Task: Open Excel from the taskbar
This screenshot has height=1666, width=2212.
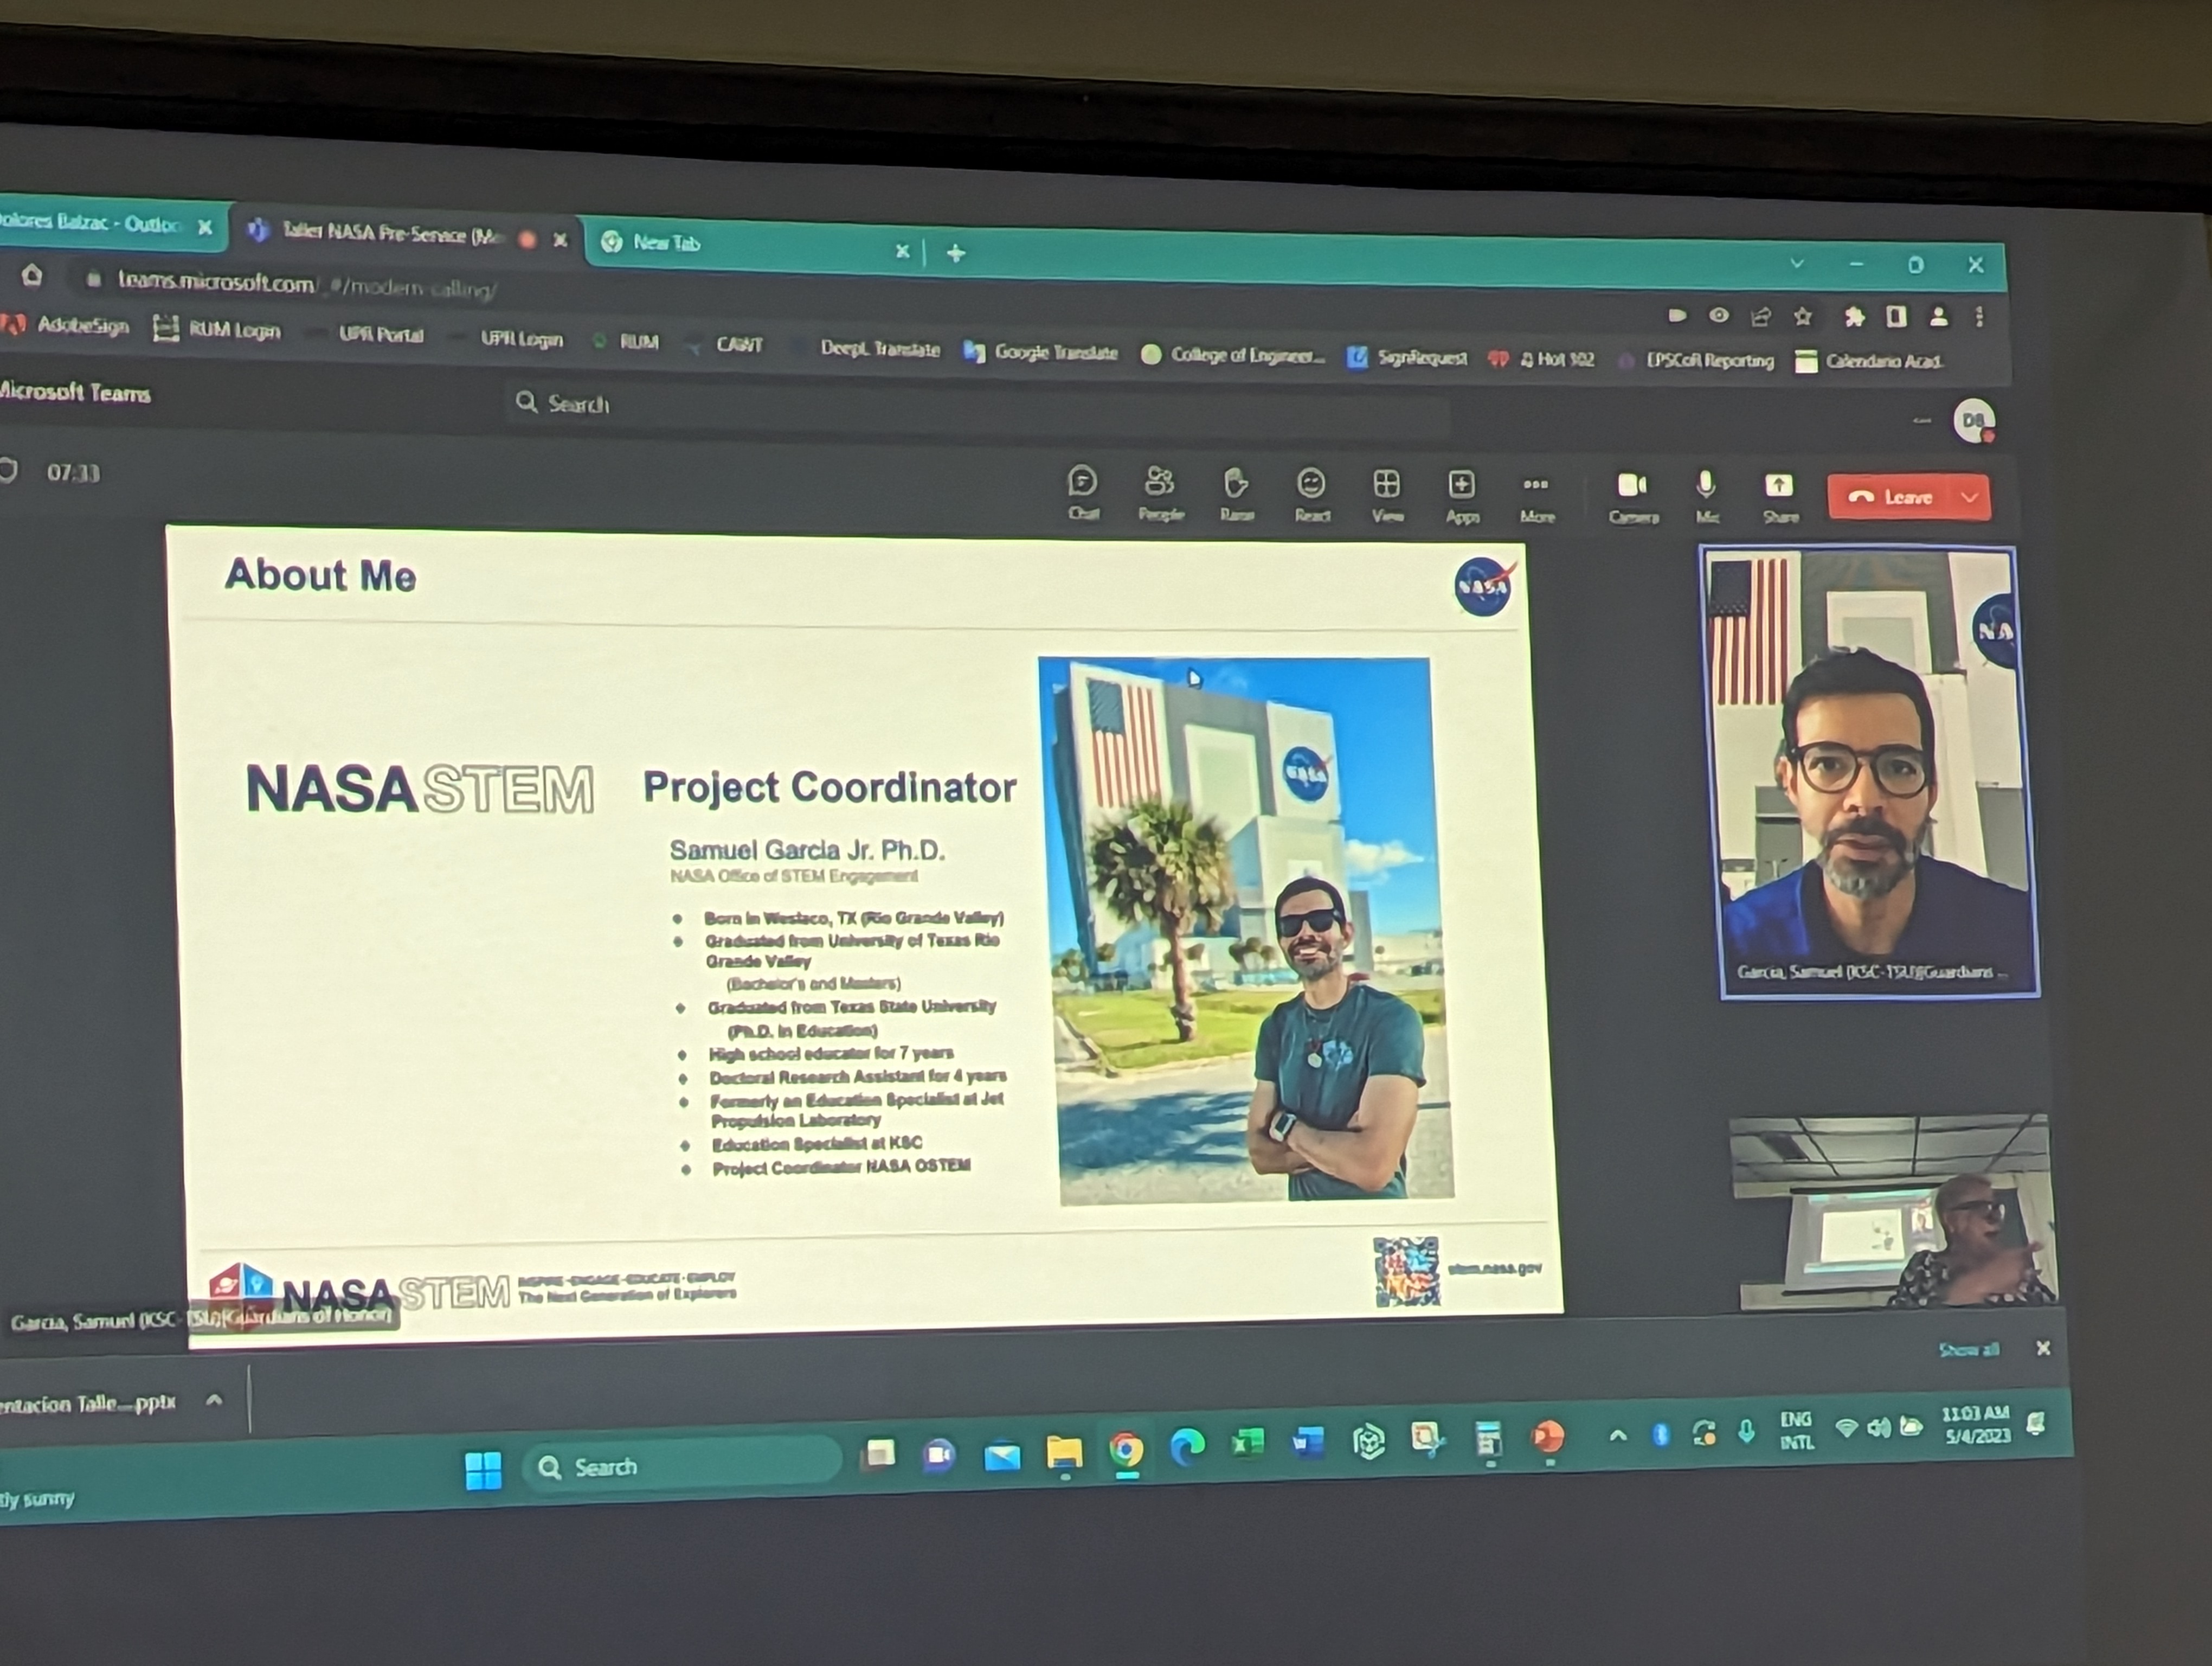Action: coord(1247,1443)
